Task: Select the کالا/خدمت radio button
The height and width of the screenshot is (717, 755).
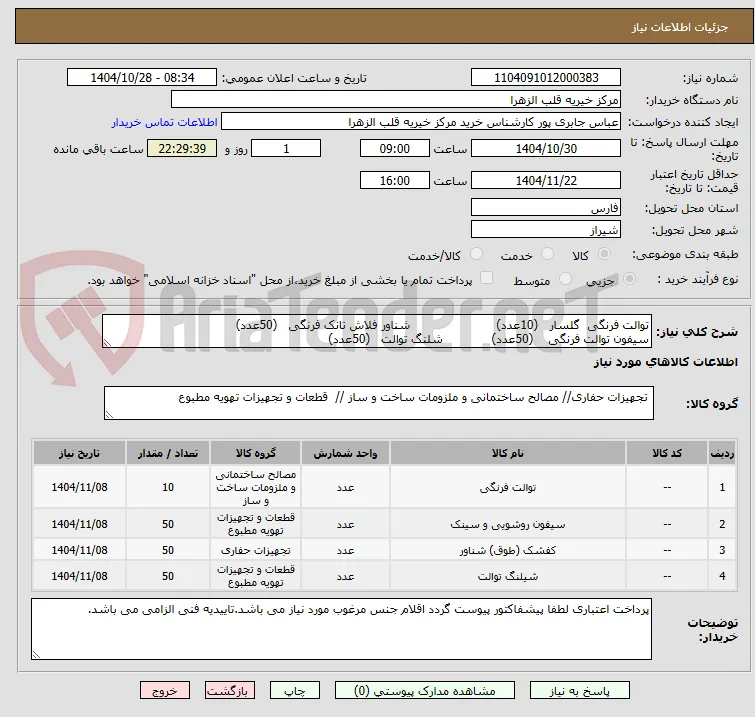Action: [x=476, y=254]
